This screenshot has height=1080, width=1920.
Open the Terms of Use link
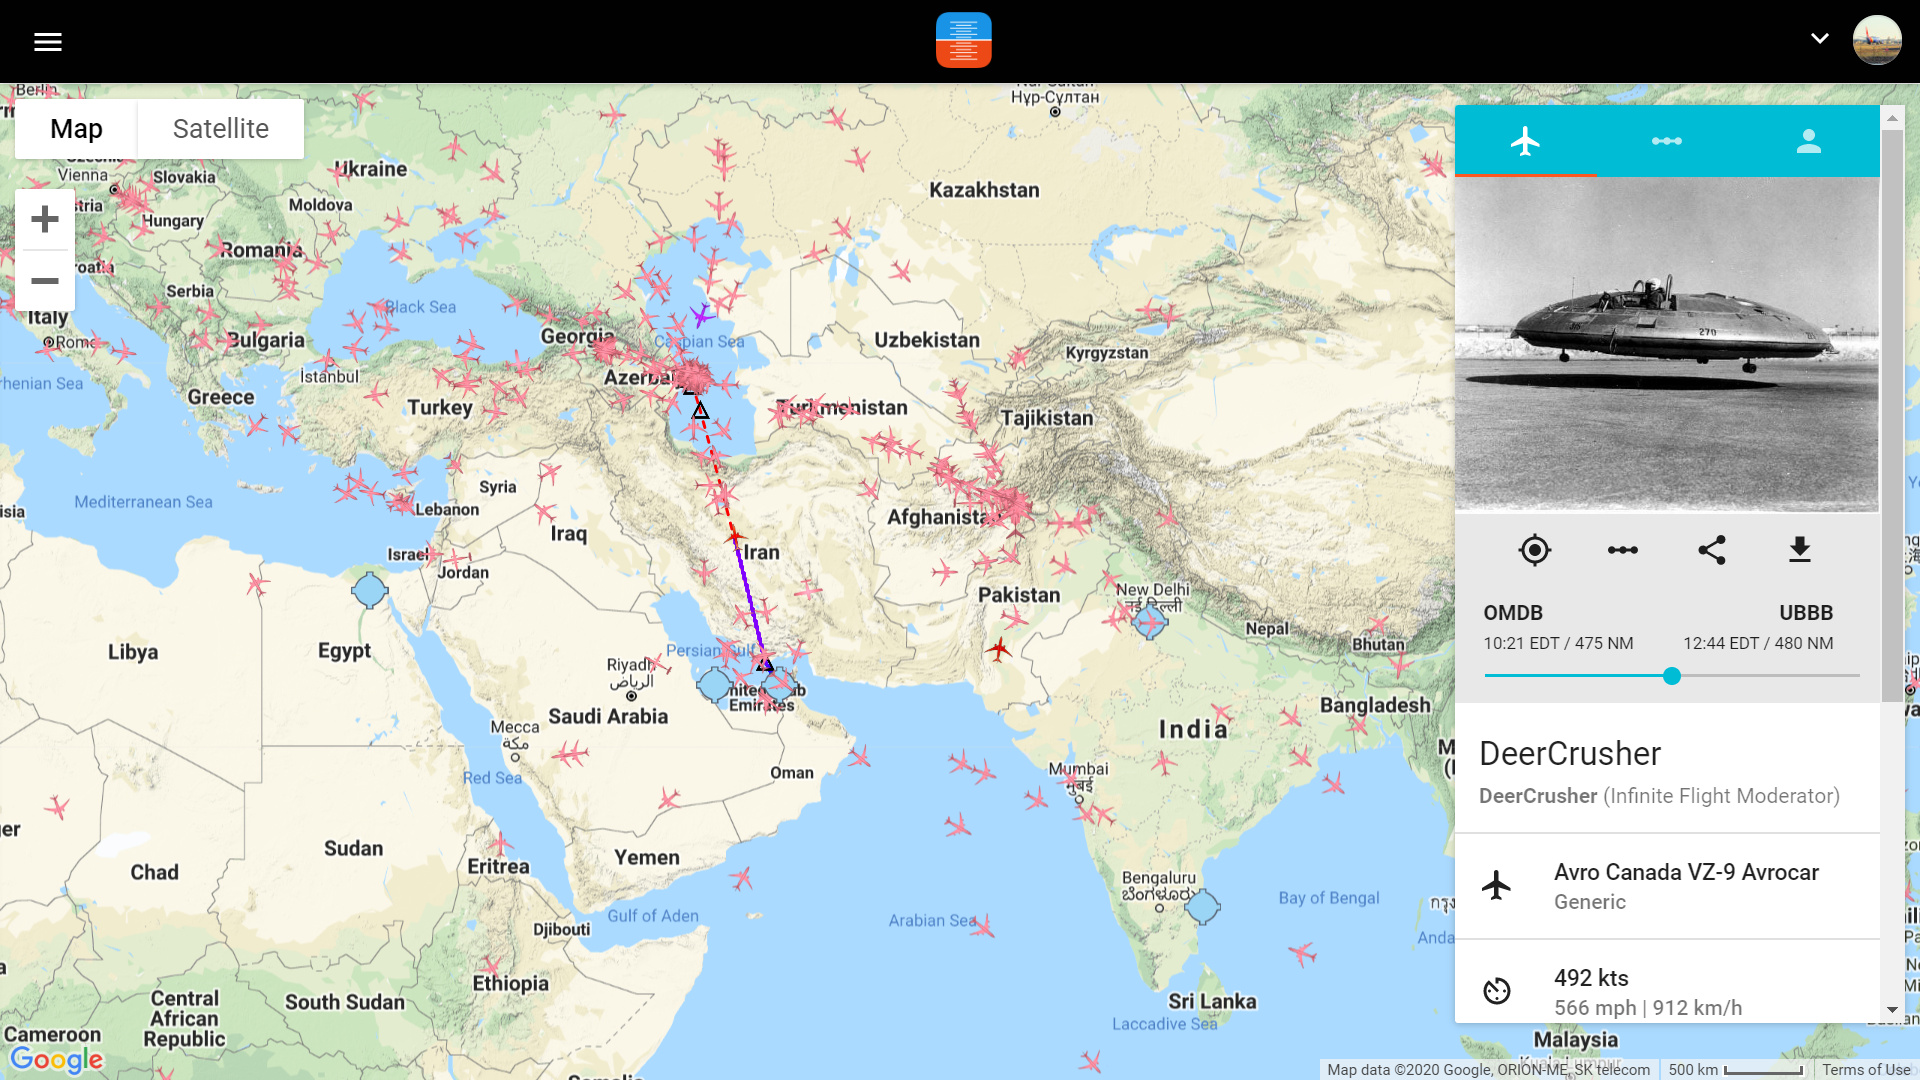(1865, 1070)
